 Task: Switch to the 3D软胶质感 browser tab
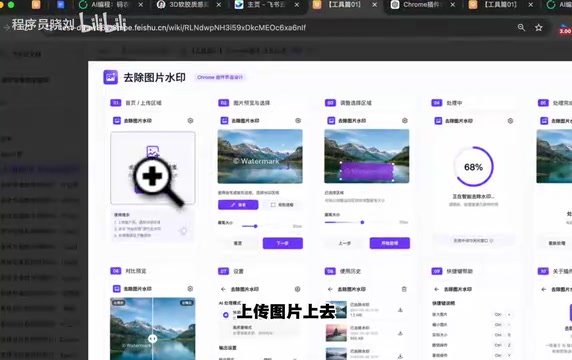pyautogui.click(x=188, y=5)
